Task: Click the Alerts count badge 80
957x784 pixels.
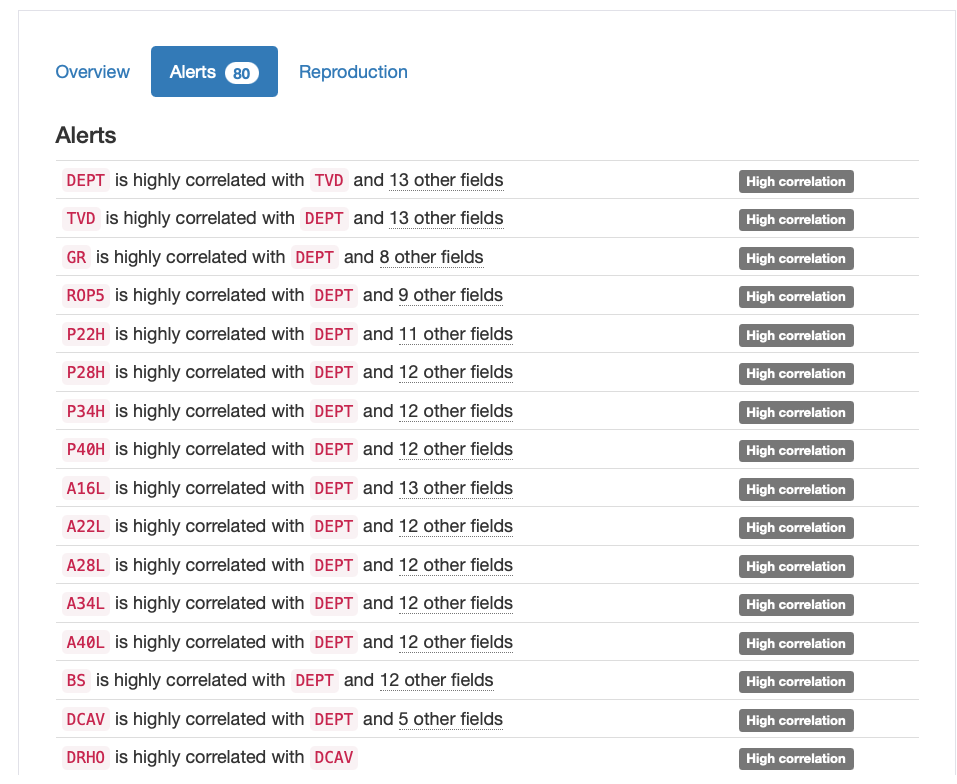Action: click(241, 73)
